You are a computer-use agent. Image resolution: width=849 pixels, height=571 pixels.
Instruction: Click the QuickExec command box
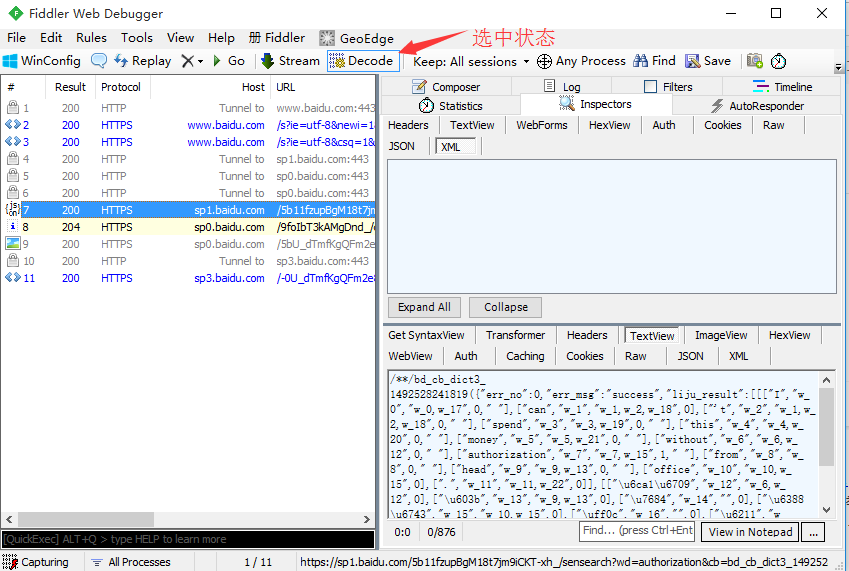[188, 539]
